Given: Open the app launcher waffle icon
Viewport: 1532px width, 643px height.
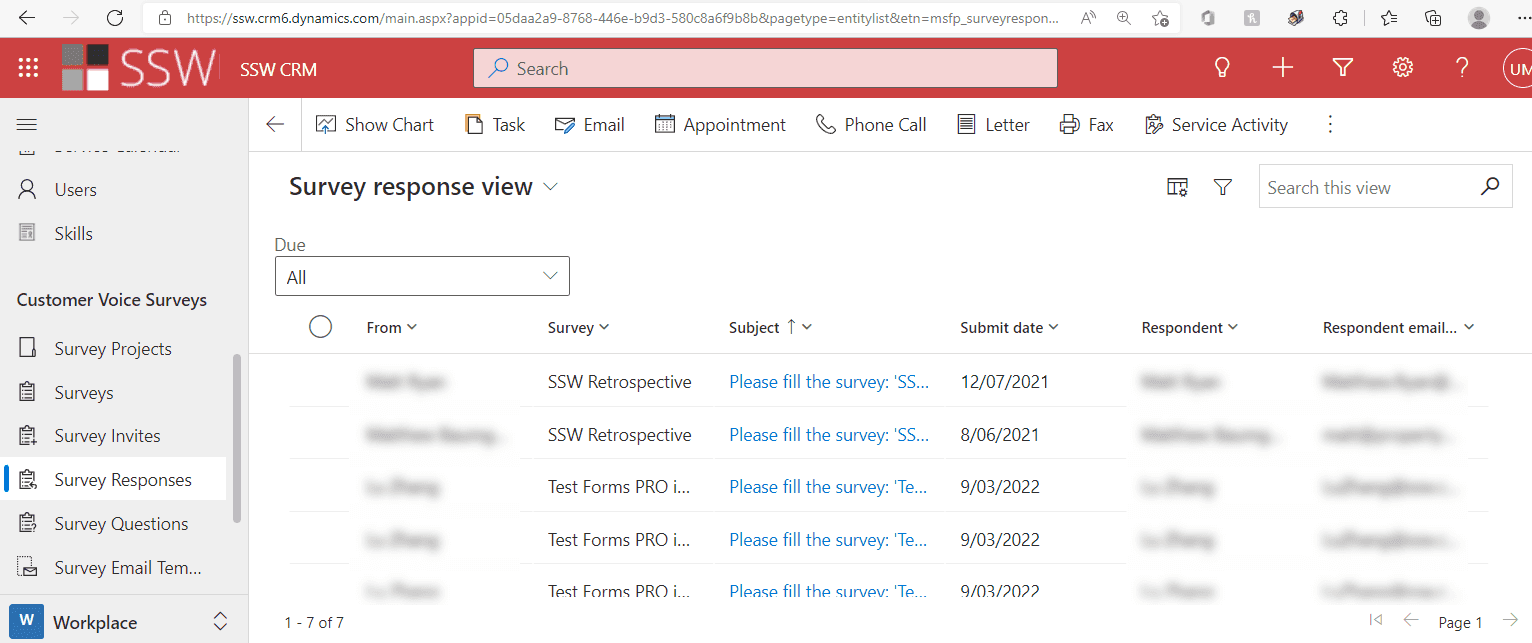Looking at the screenshot, I should click(28, 68).
